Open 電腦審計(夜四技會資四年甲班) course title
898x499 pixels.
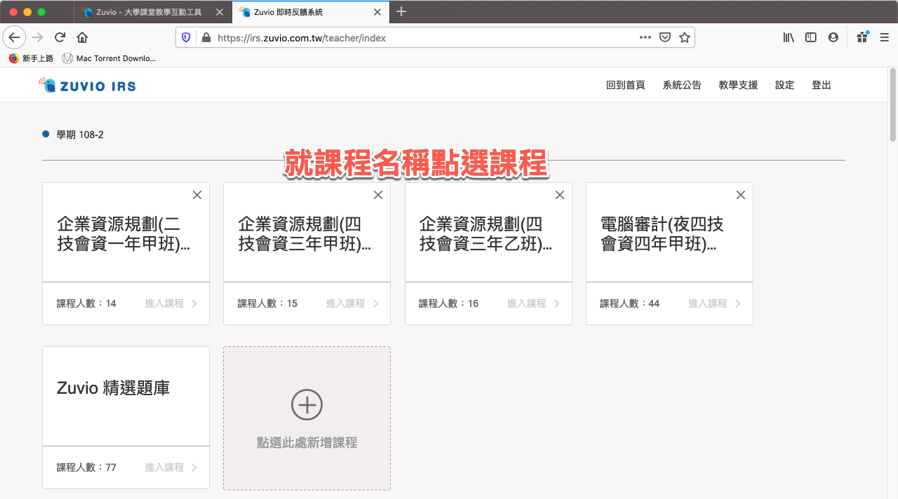tap(662, 234)
